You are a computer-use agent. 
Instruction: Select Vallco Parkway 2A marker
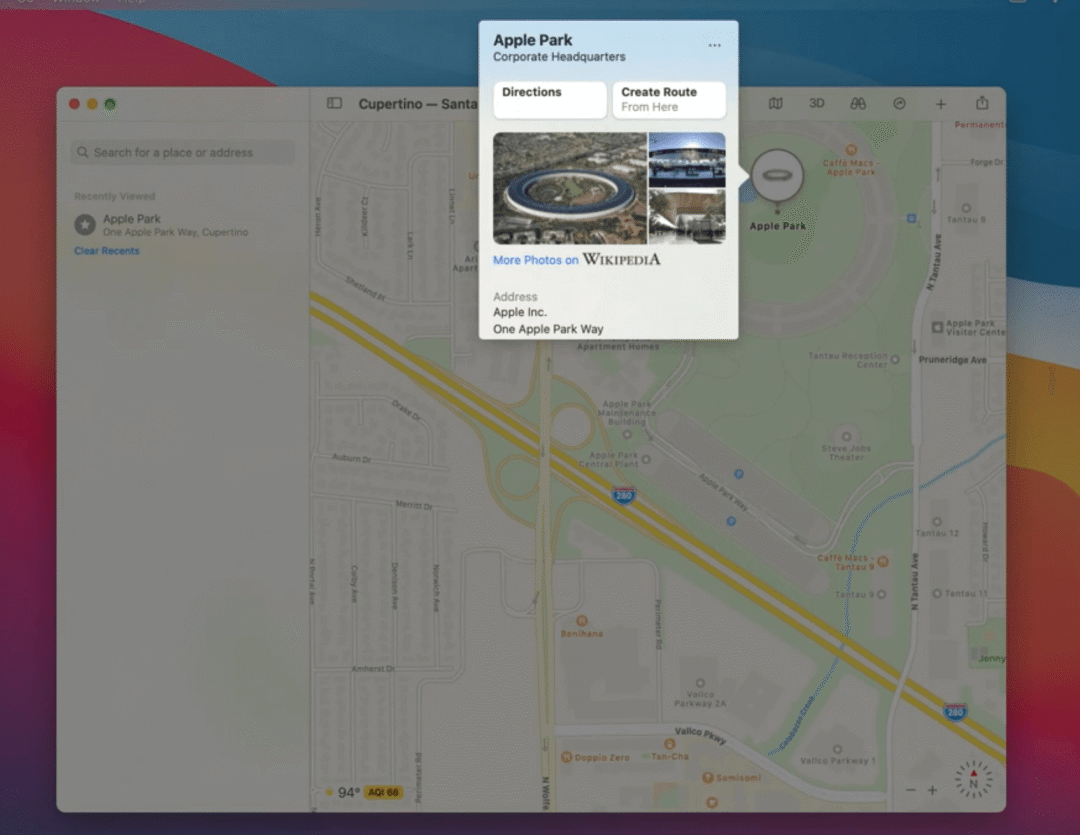(700, 683)
